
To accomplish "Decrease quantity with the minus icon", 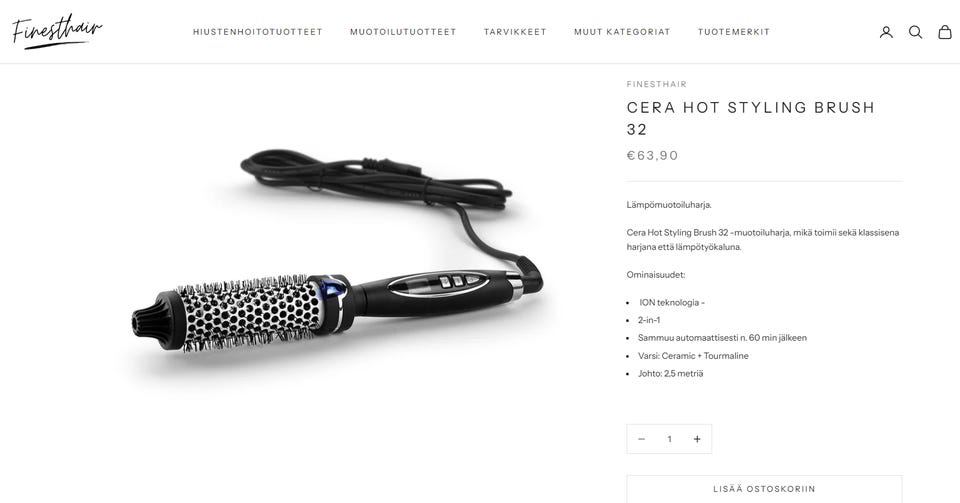I will click(x=641, y=439).
